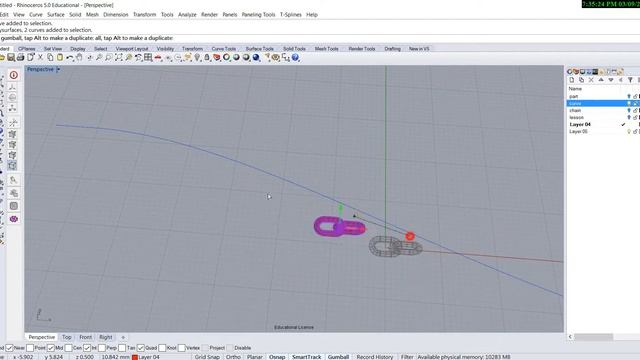Open Help with the blue question icon
This screenshot has width=640, height=360.
pyautogui.click(x=296, y=58)
